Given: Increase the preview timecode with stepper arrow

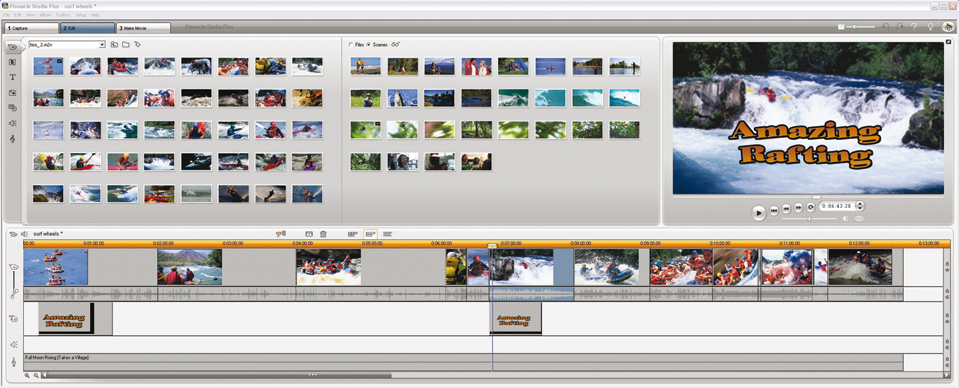Looking at the screenshot, I should pos(861,204).
